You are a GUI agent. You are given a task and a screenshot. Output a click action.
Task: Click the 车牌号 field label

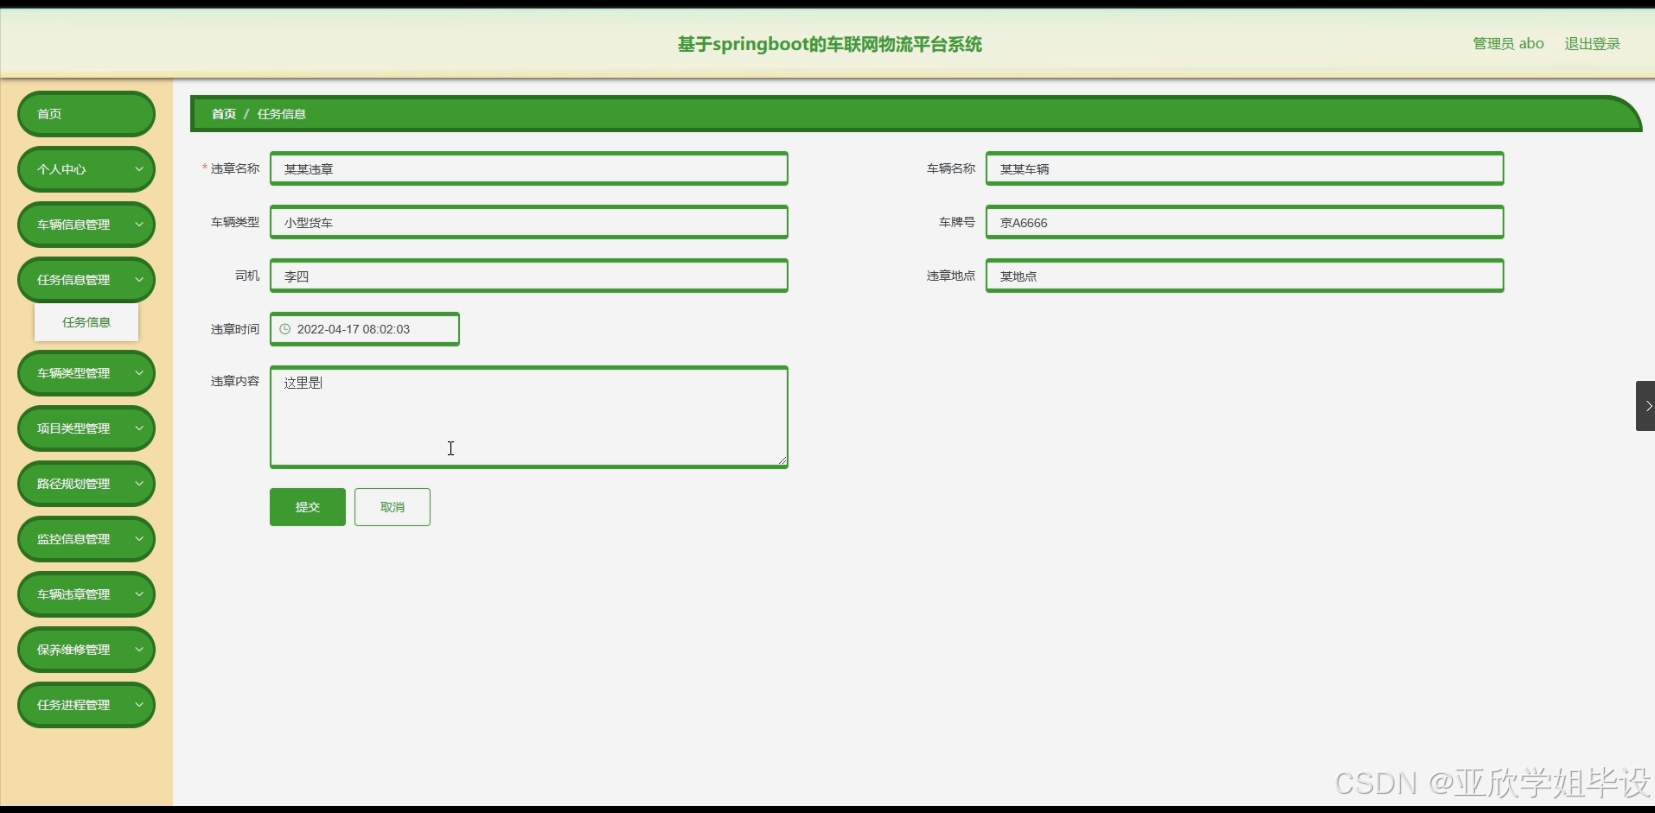coord(957,222)
